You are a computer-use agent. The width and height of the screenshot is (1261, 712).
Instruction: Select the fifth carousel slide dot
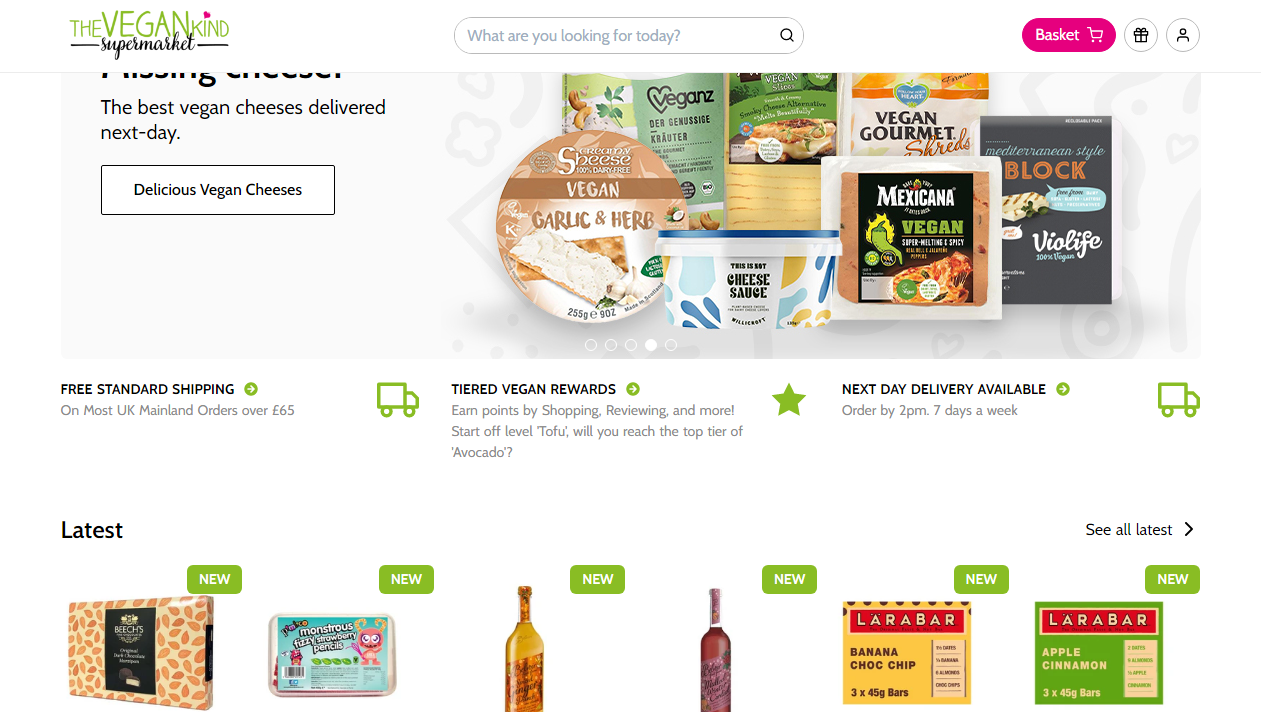(x=671, y=345)
